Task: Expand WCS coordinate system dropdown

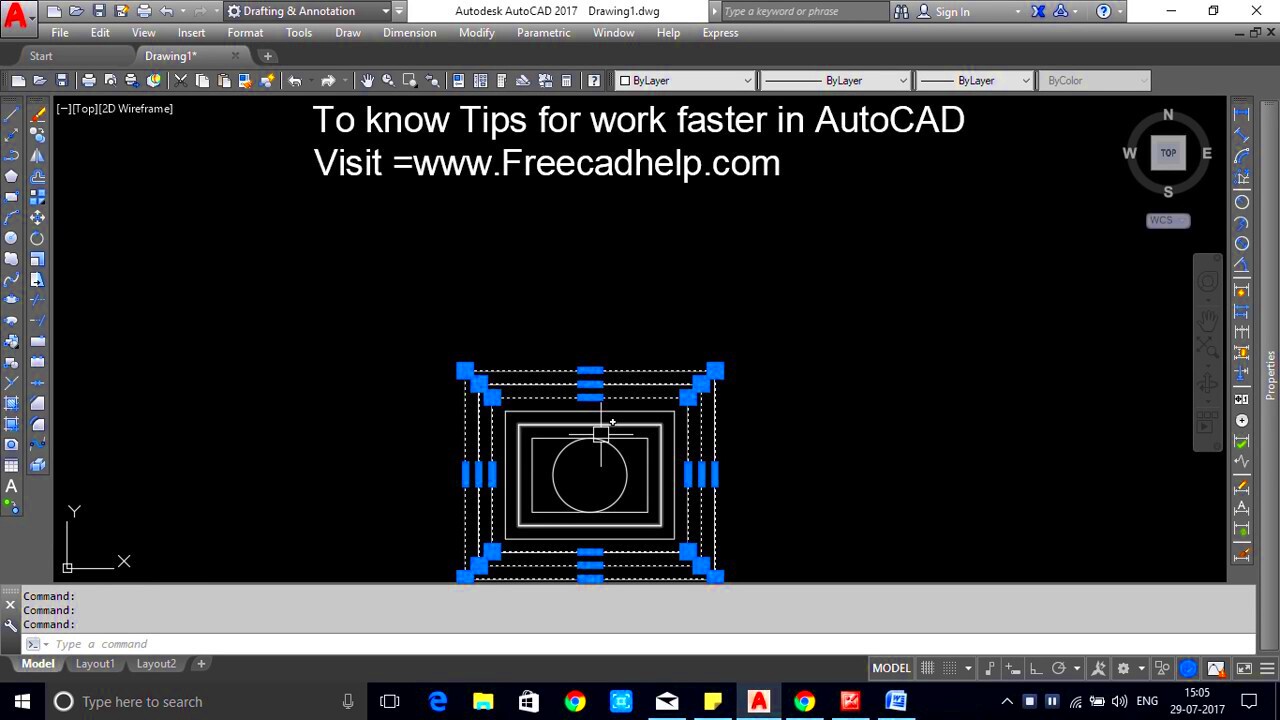Action: (x=1168, y=221)
